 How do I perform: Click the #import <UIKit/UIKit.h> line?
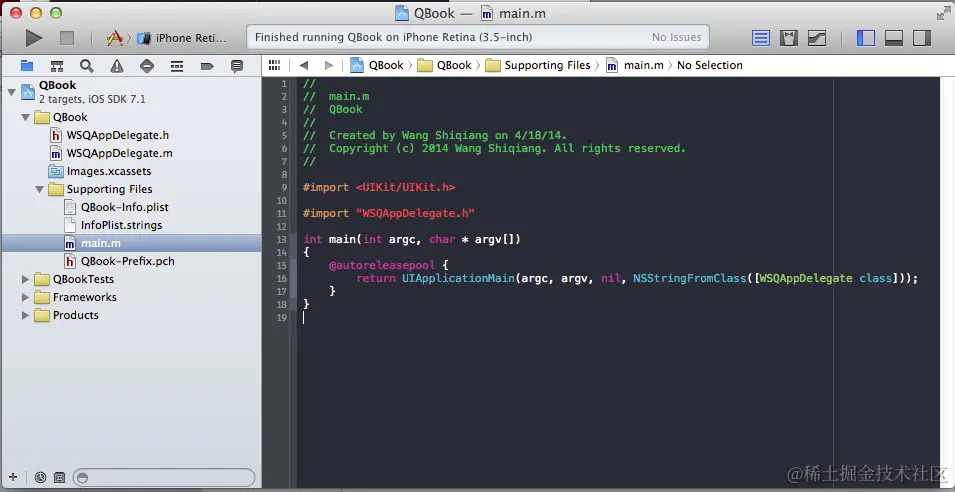pyautogui.click(x=379, y=188)
